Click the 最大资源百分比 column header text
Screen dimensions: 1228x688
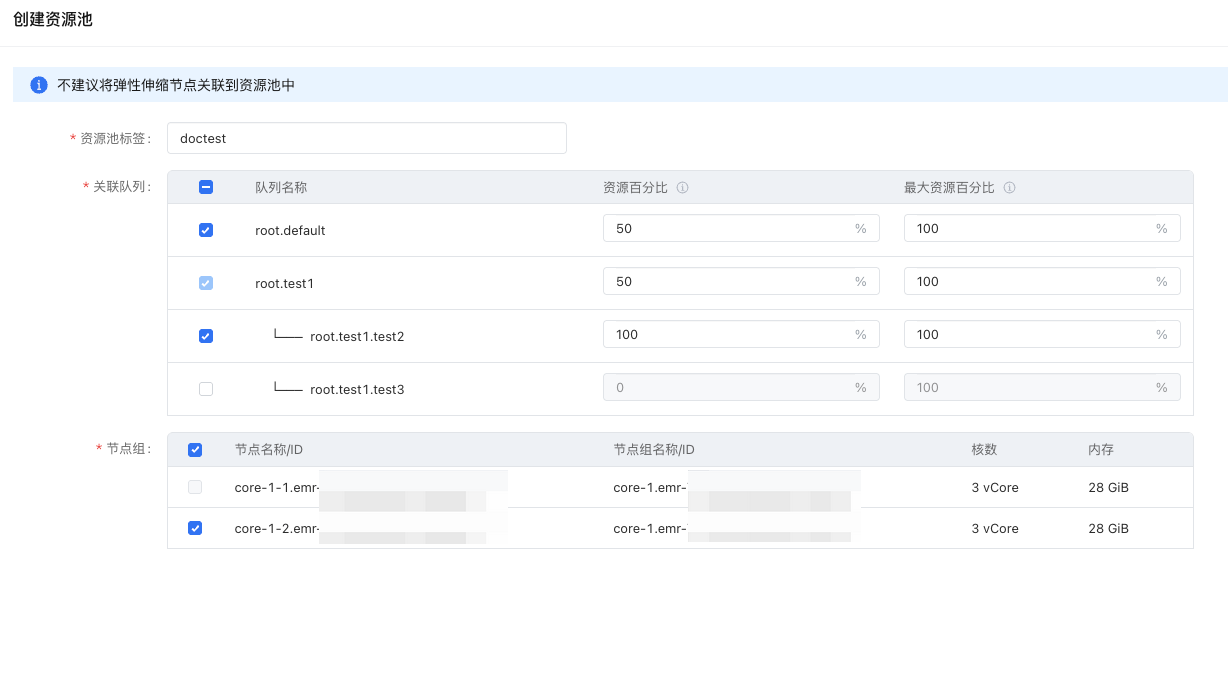[949, 187]
